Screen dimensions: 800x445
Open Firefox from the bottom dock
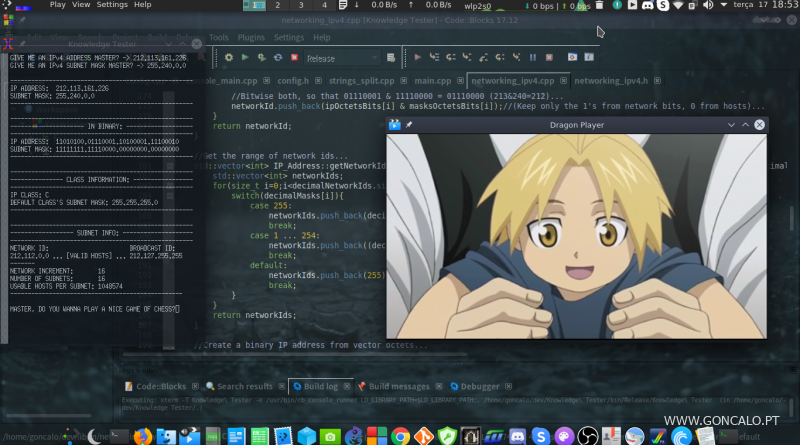click(x=141, y=436)
